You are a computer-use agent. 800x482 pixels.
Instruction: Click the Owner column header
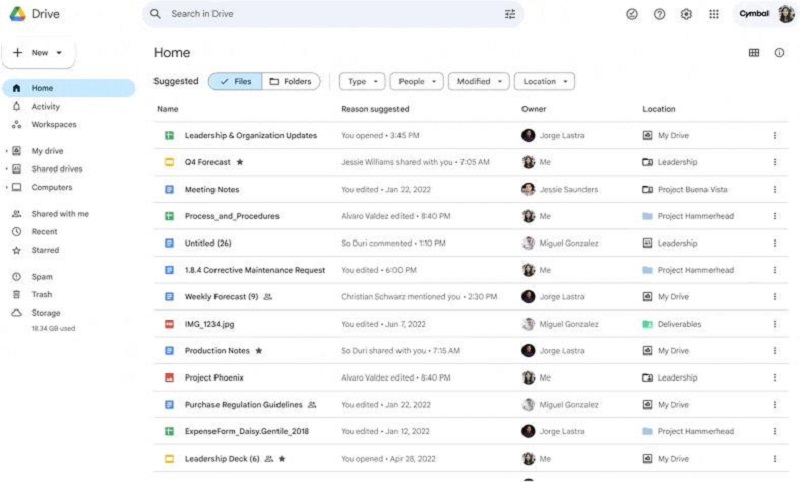coord(534,109)
